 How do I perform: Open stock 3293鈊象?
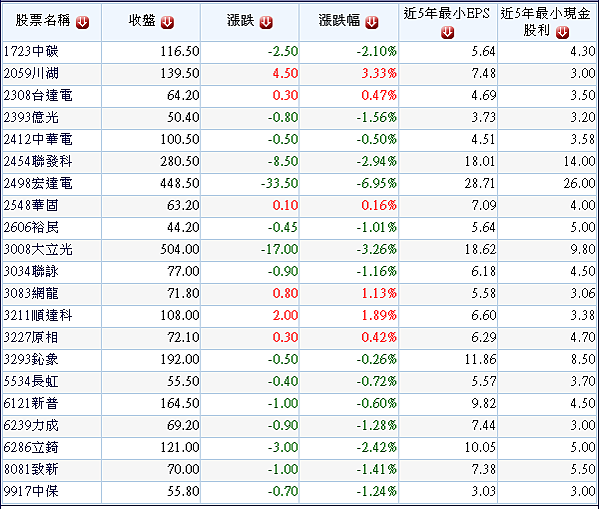[x=31, y=359]
